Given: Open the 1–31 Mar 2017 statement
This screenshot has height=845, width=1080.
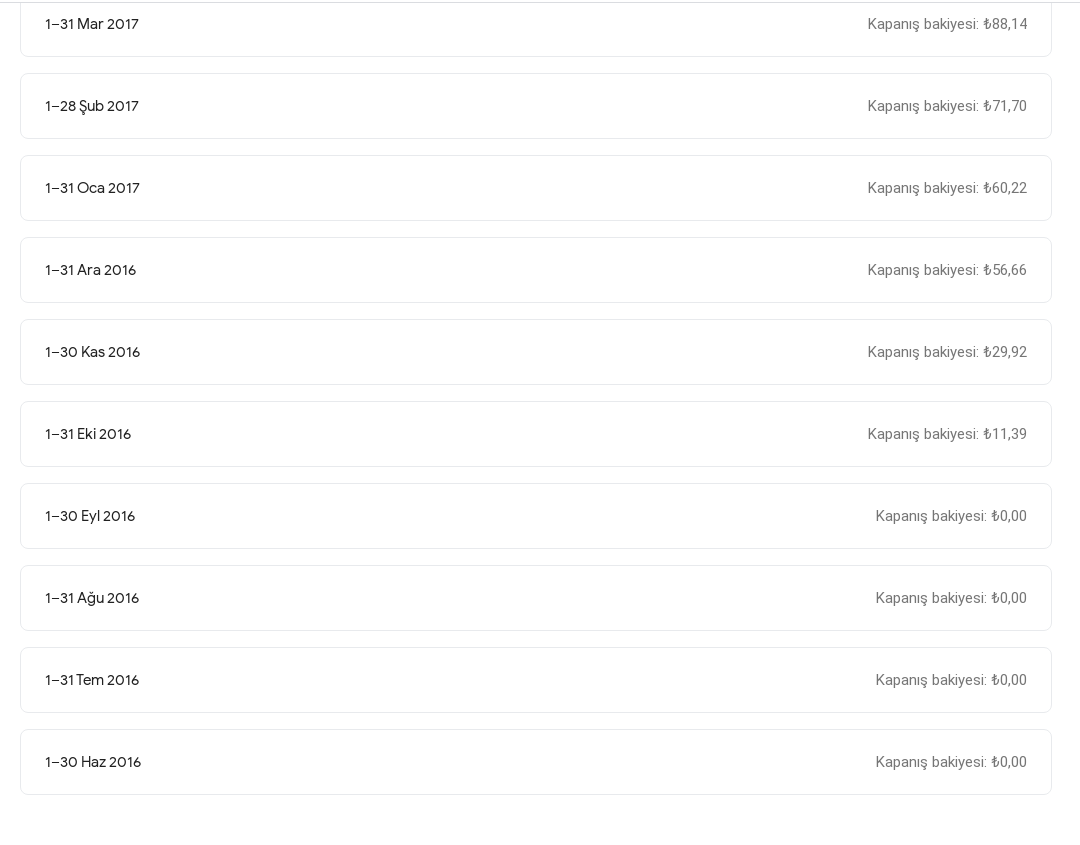Looking at the screenshot, I should pos(536,29).
